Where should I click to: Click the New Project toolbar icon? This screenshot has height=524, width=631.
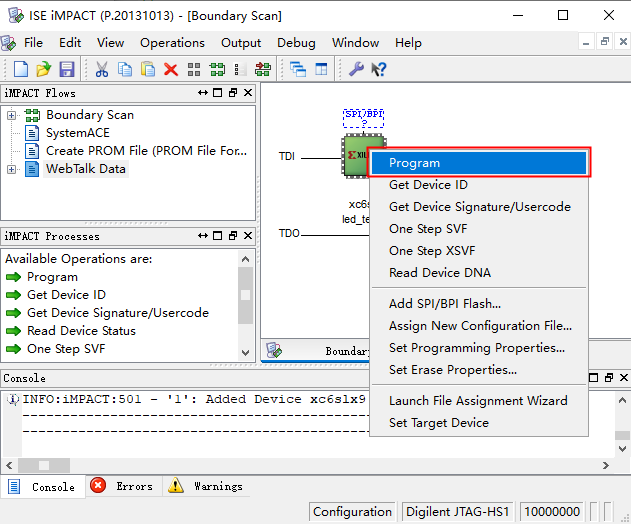tap(21, 69)
